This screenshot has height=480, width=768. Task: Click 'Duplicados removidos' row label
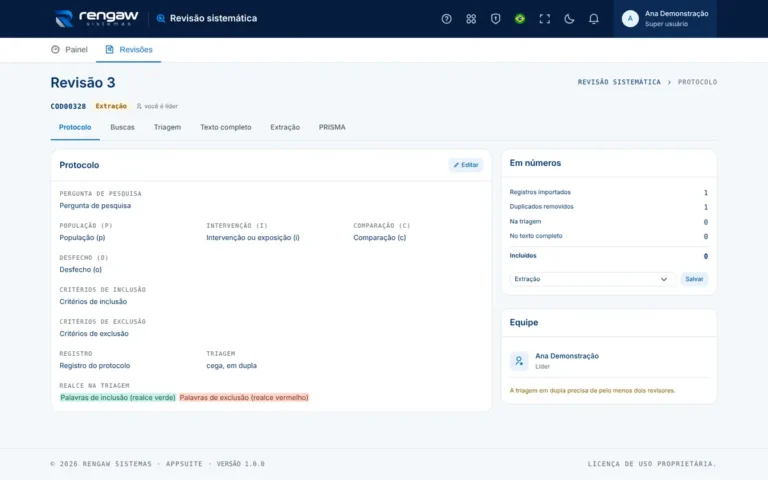click(541, 207)
